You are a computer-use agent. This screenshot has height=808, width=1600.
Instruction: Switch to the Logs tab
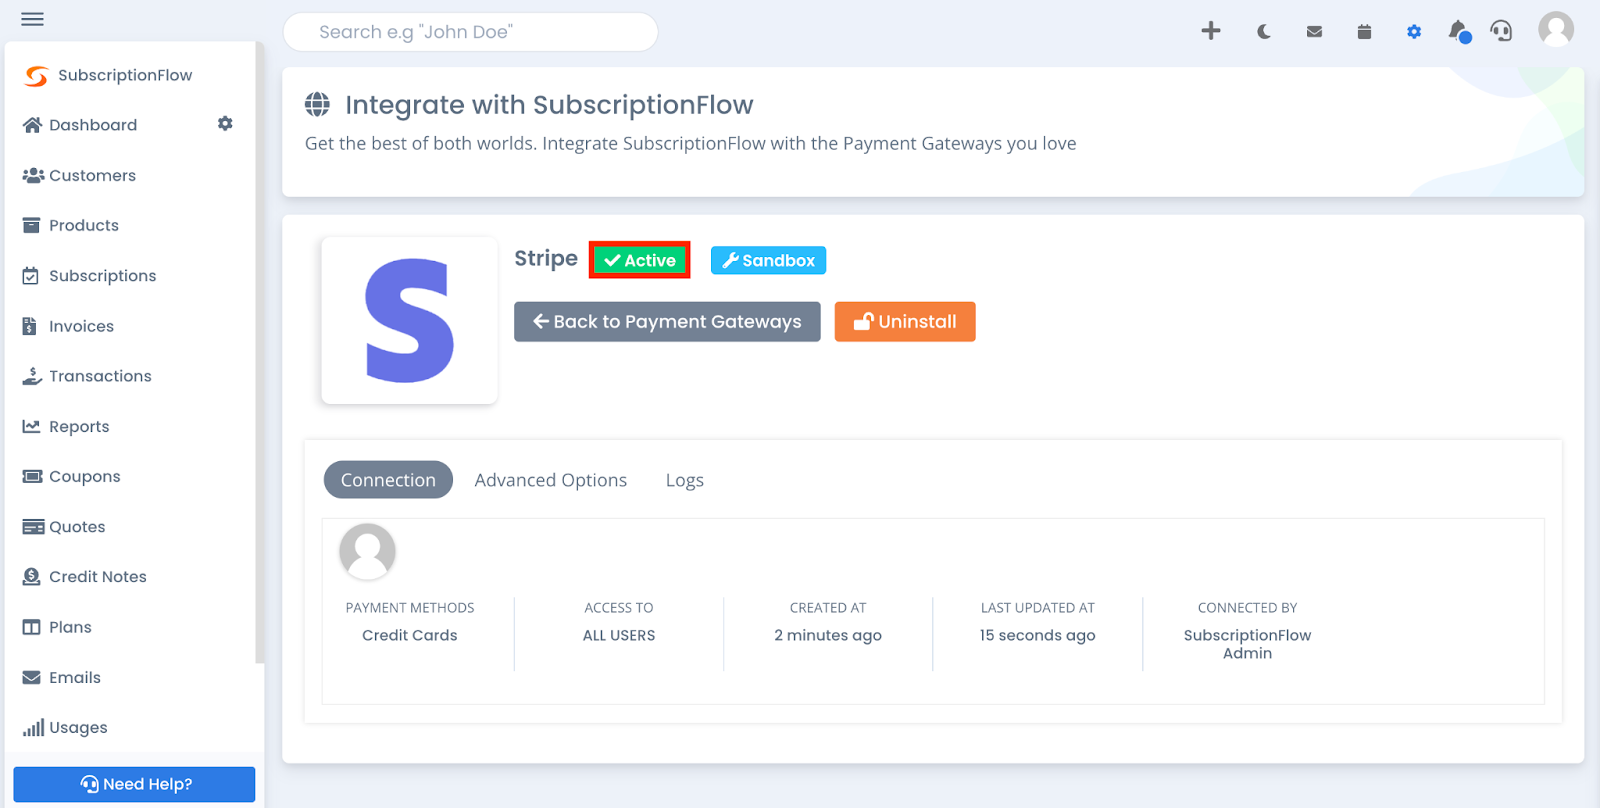coord(685,480)
